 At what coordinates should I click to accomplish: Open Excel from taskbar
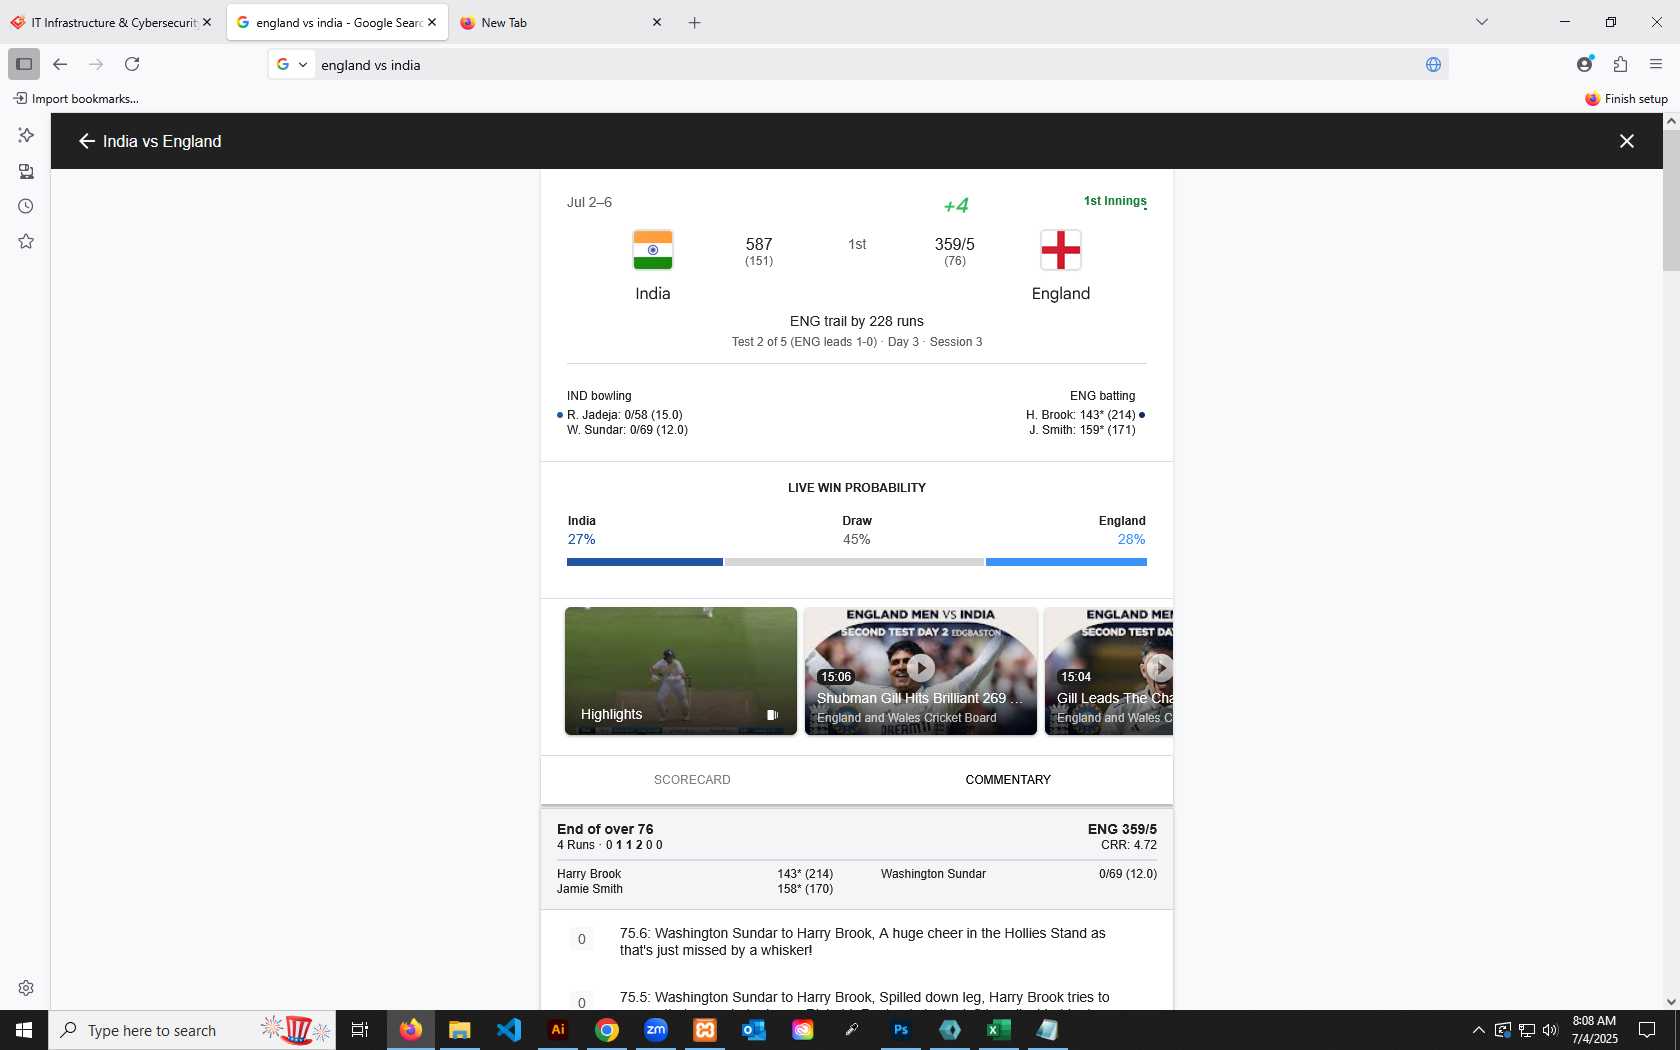coord(998,1030)
